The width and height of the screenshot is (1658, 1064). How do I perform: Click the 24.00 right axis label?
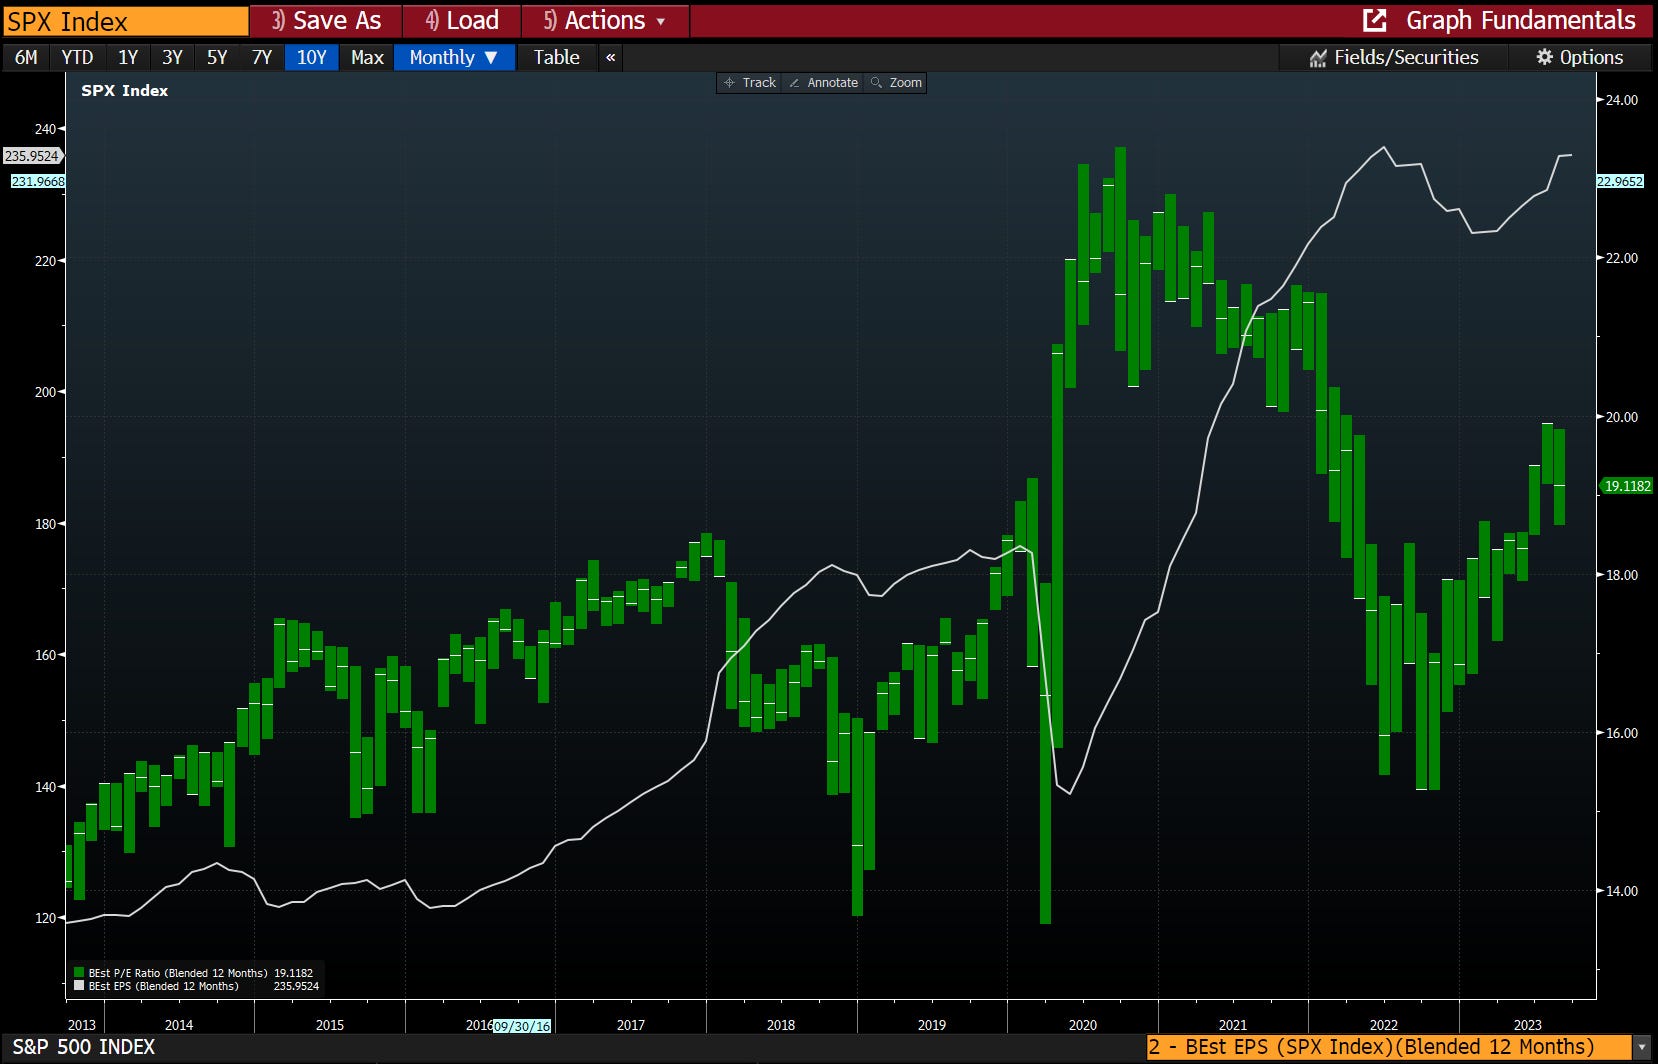[x=1622, y=100]
